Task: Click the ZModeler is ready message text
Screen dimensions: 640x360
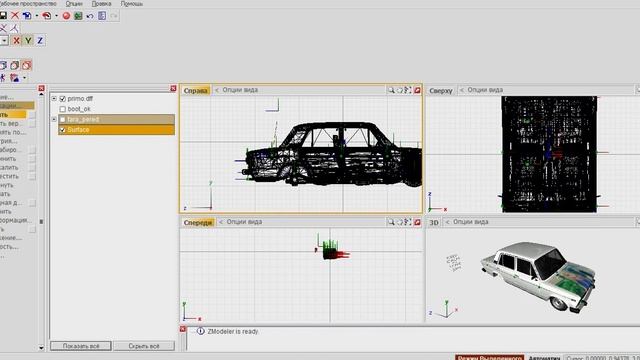Action: coord(233,331)
